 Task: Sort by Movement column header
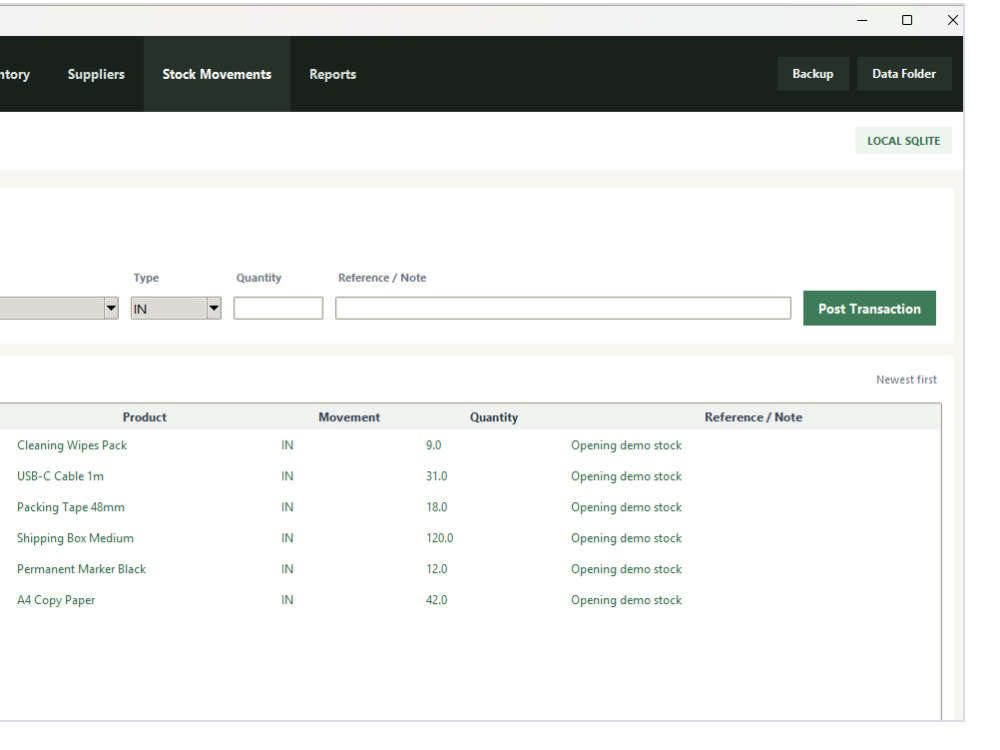tap(349, 417)
